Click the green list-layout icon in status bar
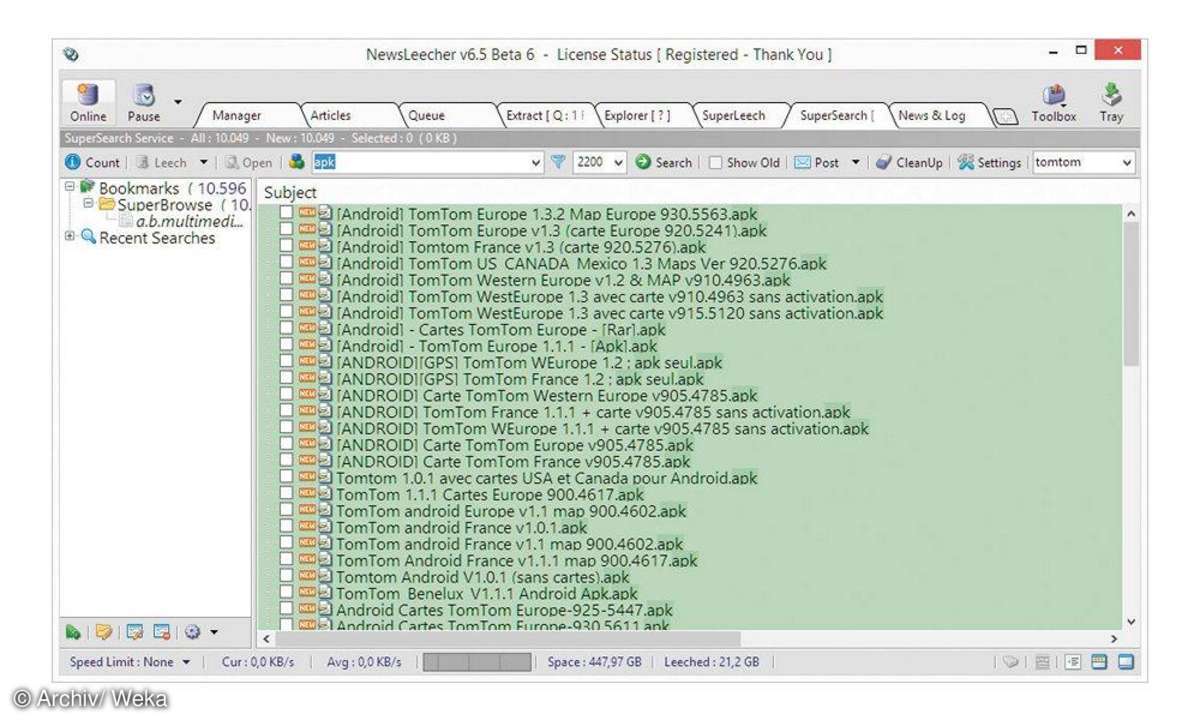The height and width of the screenshot is (720, 1200). (x=1072, y=662)
